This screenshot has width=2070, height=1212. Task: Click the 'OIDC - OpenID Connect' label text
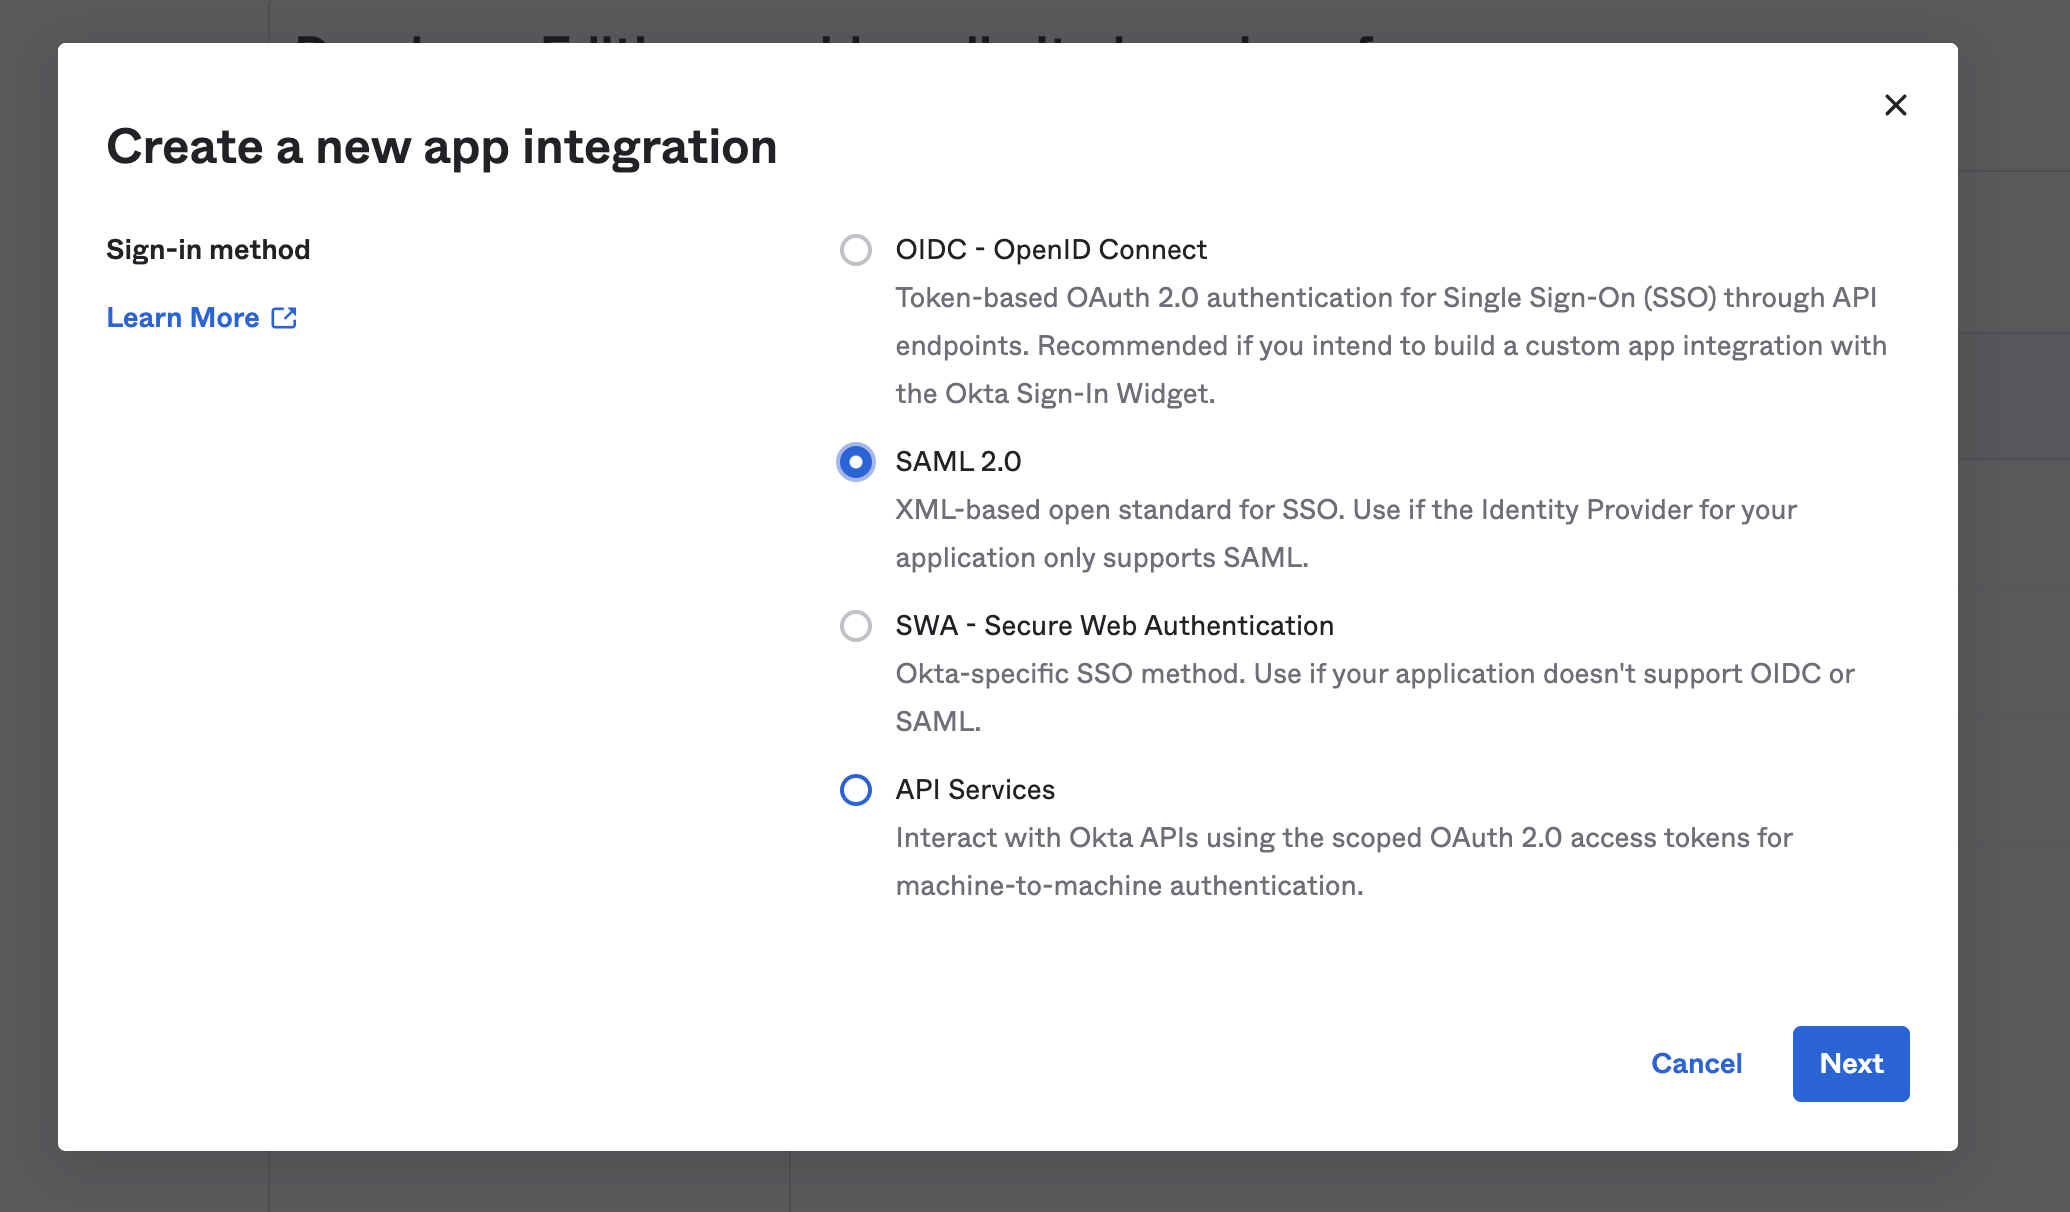[x=1050, y=250]
